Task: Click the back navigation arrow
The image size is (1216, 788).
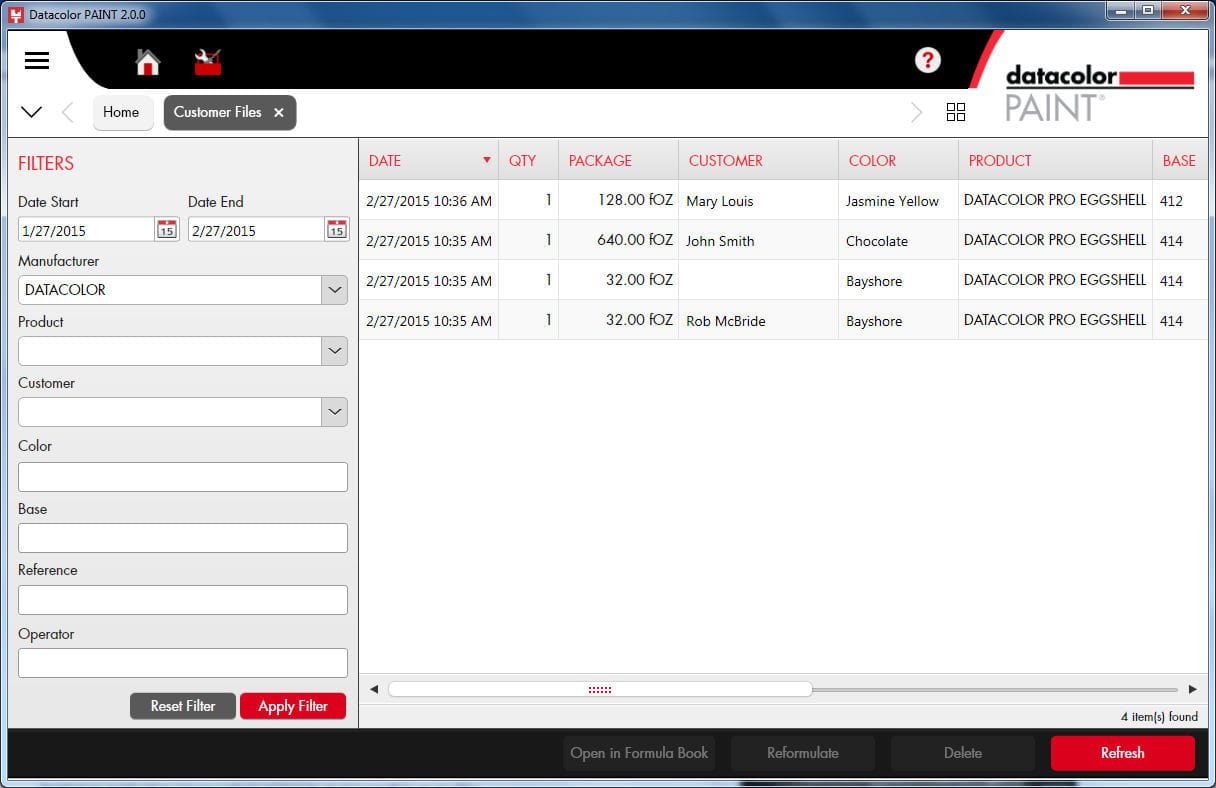Action: click(x=68, y=112)
